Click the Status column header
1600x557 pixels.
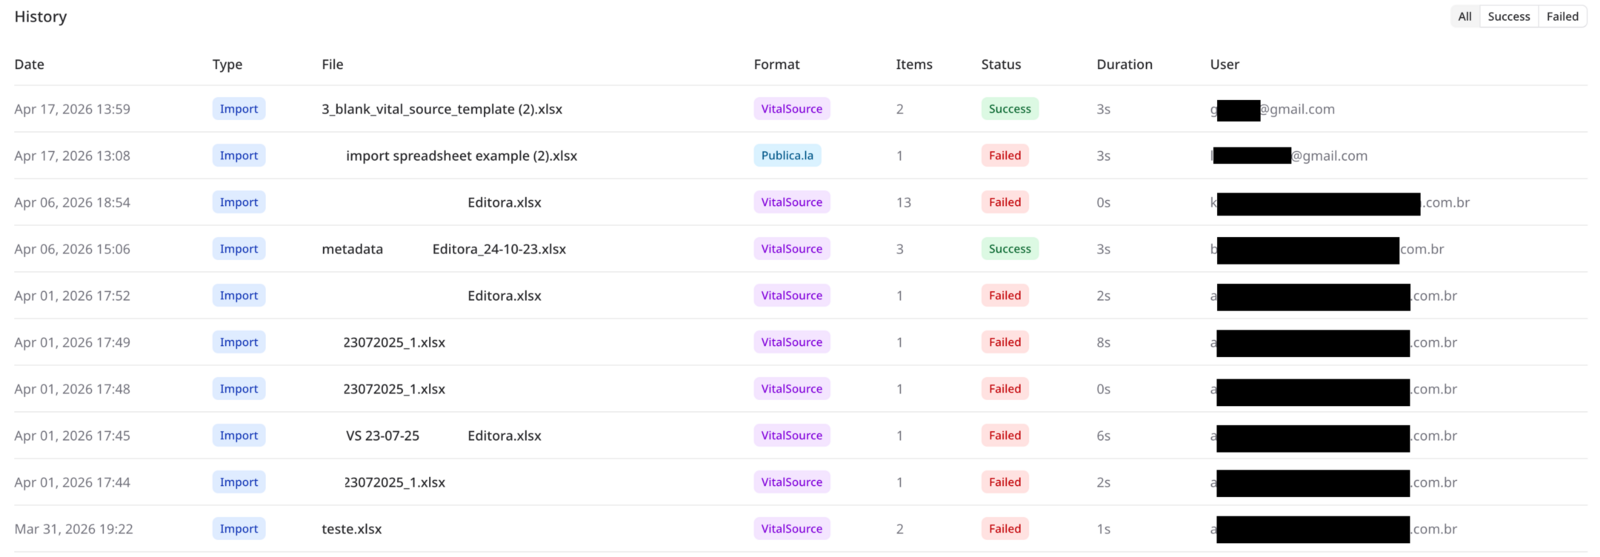(1001, 64)
